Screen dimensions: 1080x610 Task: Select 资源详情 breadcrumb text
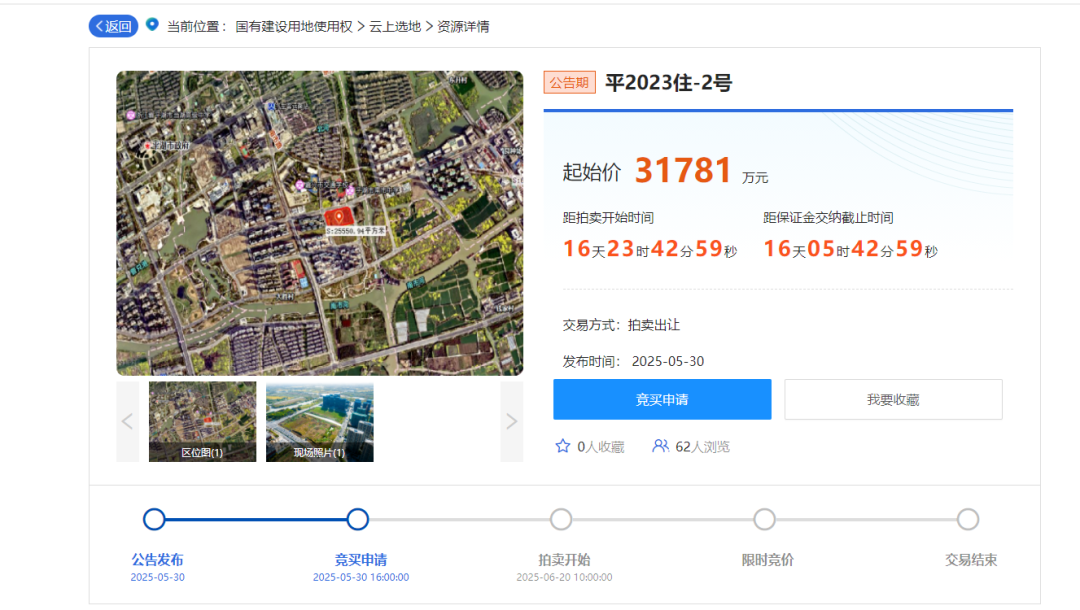(x=463, y=27)
